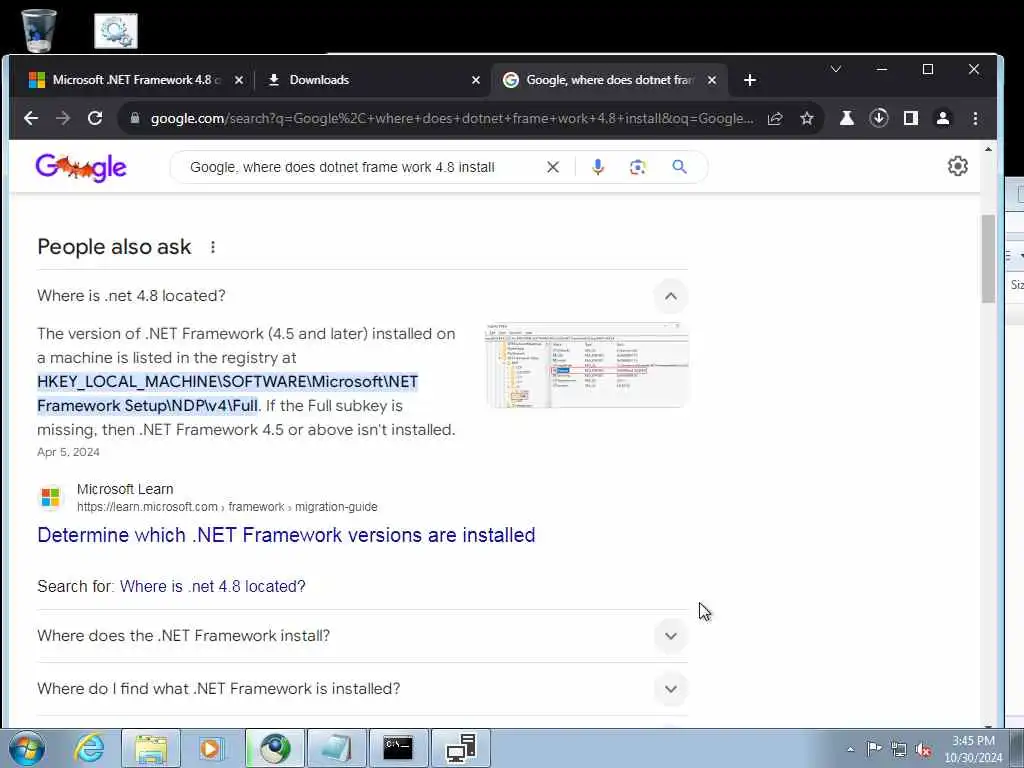This screenshot has width=1024, height=768.
Task: Open the Chrome Labs flask icon
Action: pos(847,118)
